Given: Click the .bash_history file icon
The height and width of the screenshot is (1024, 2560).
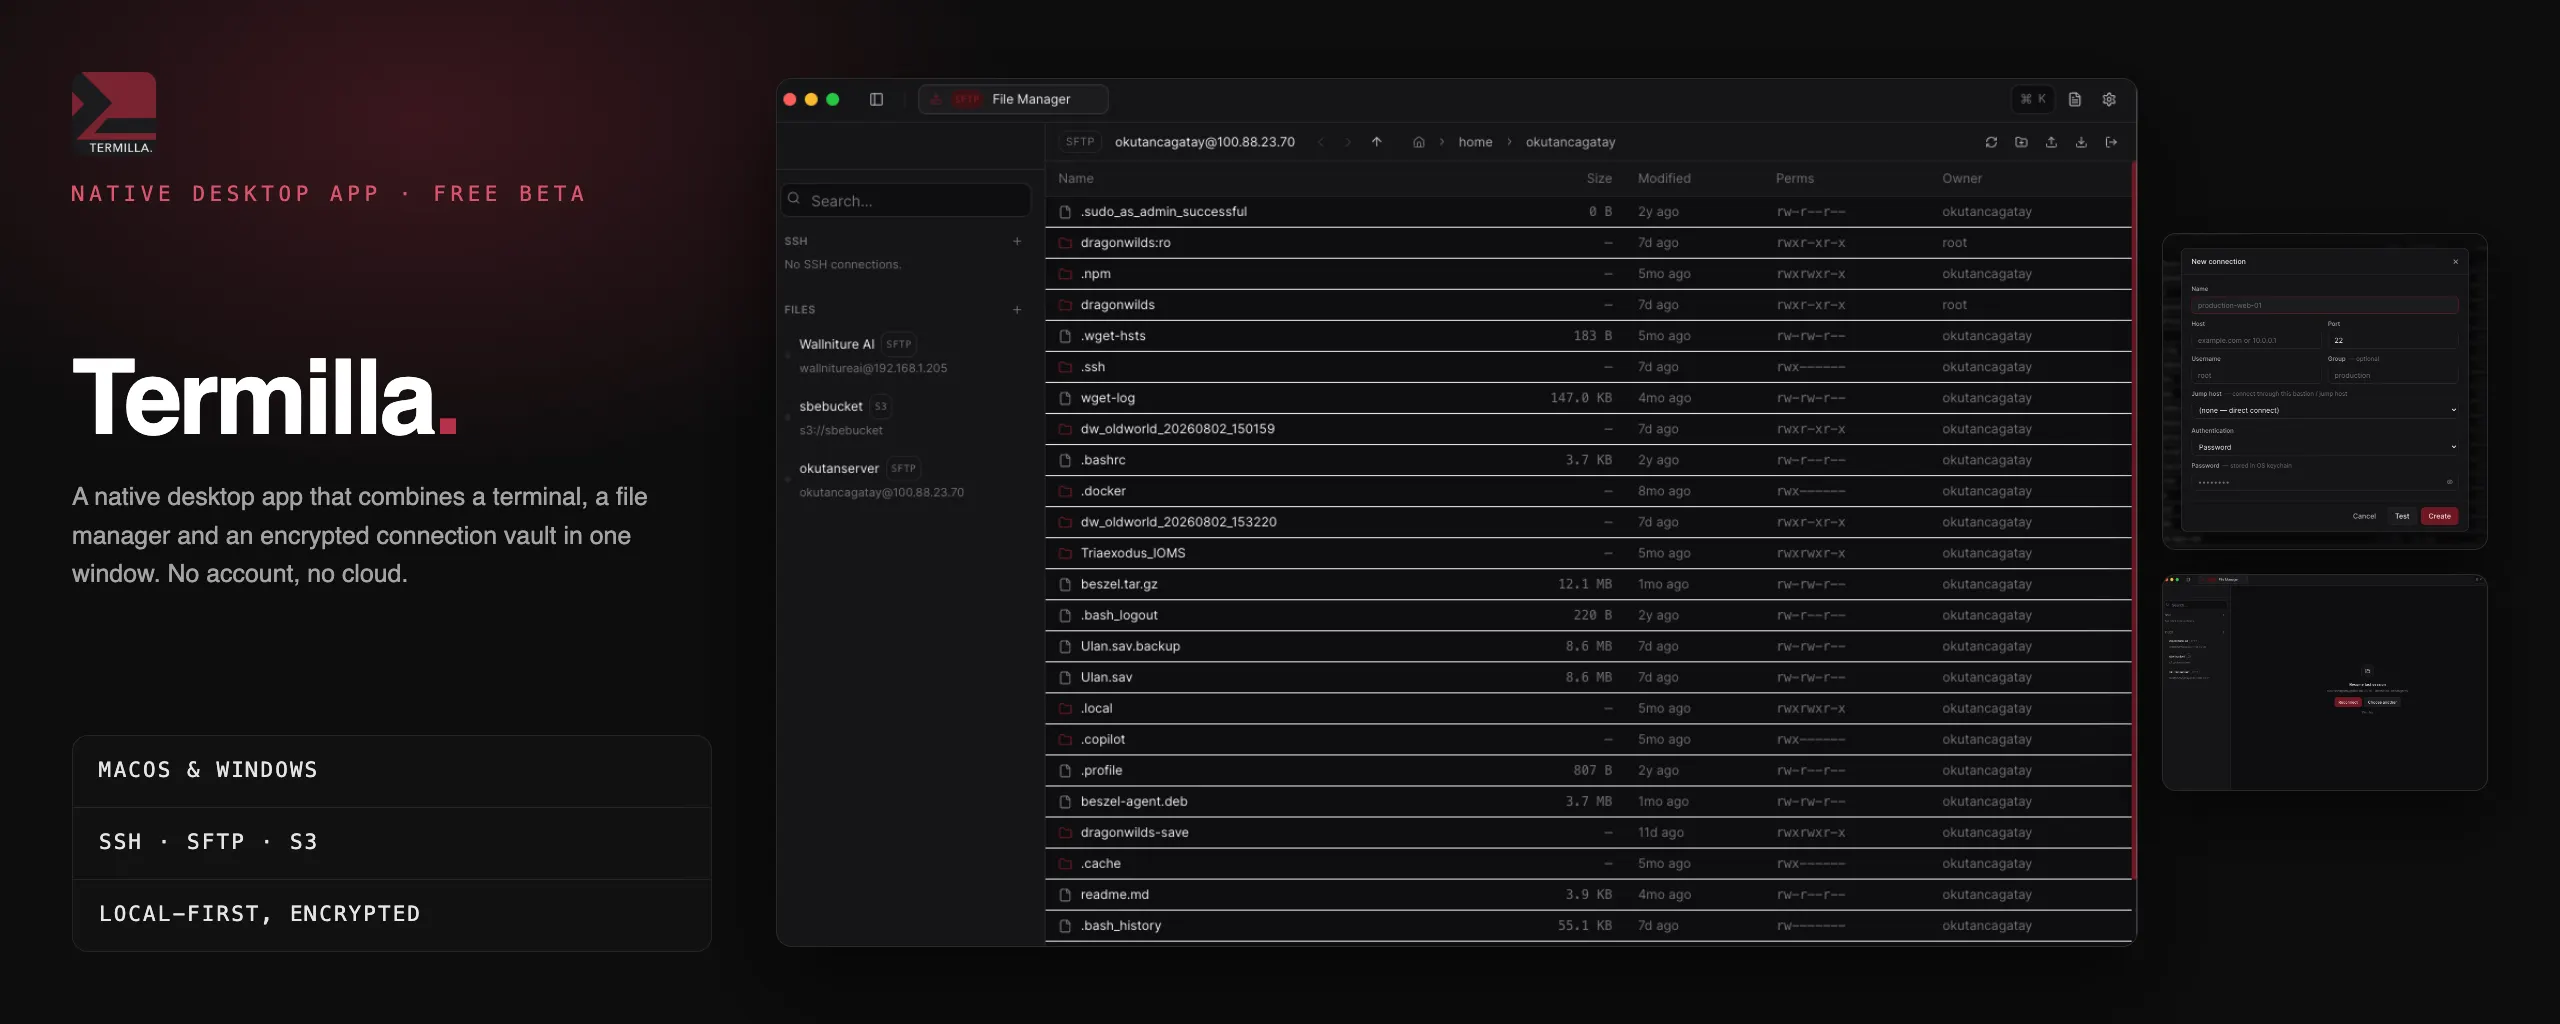Looking at the screenshot, I should 1065,925.
